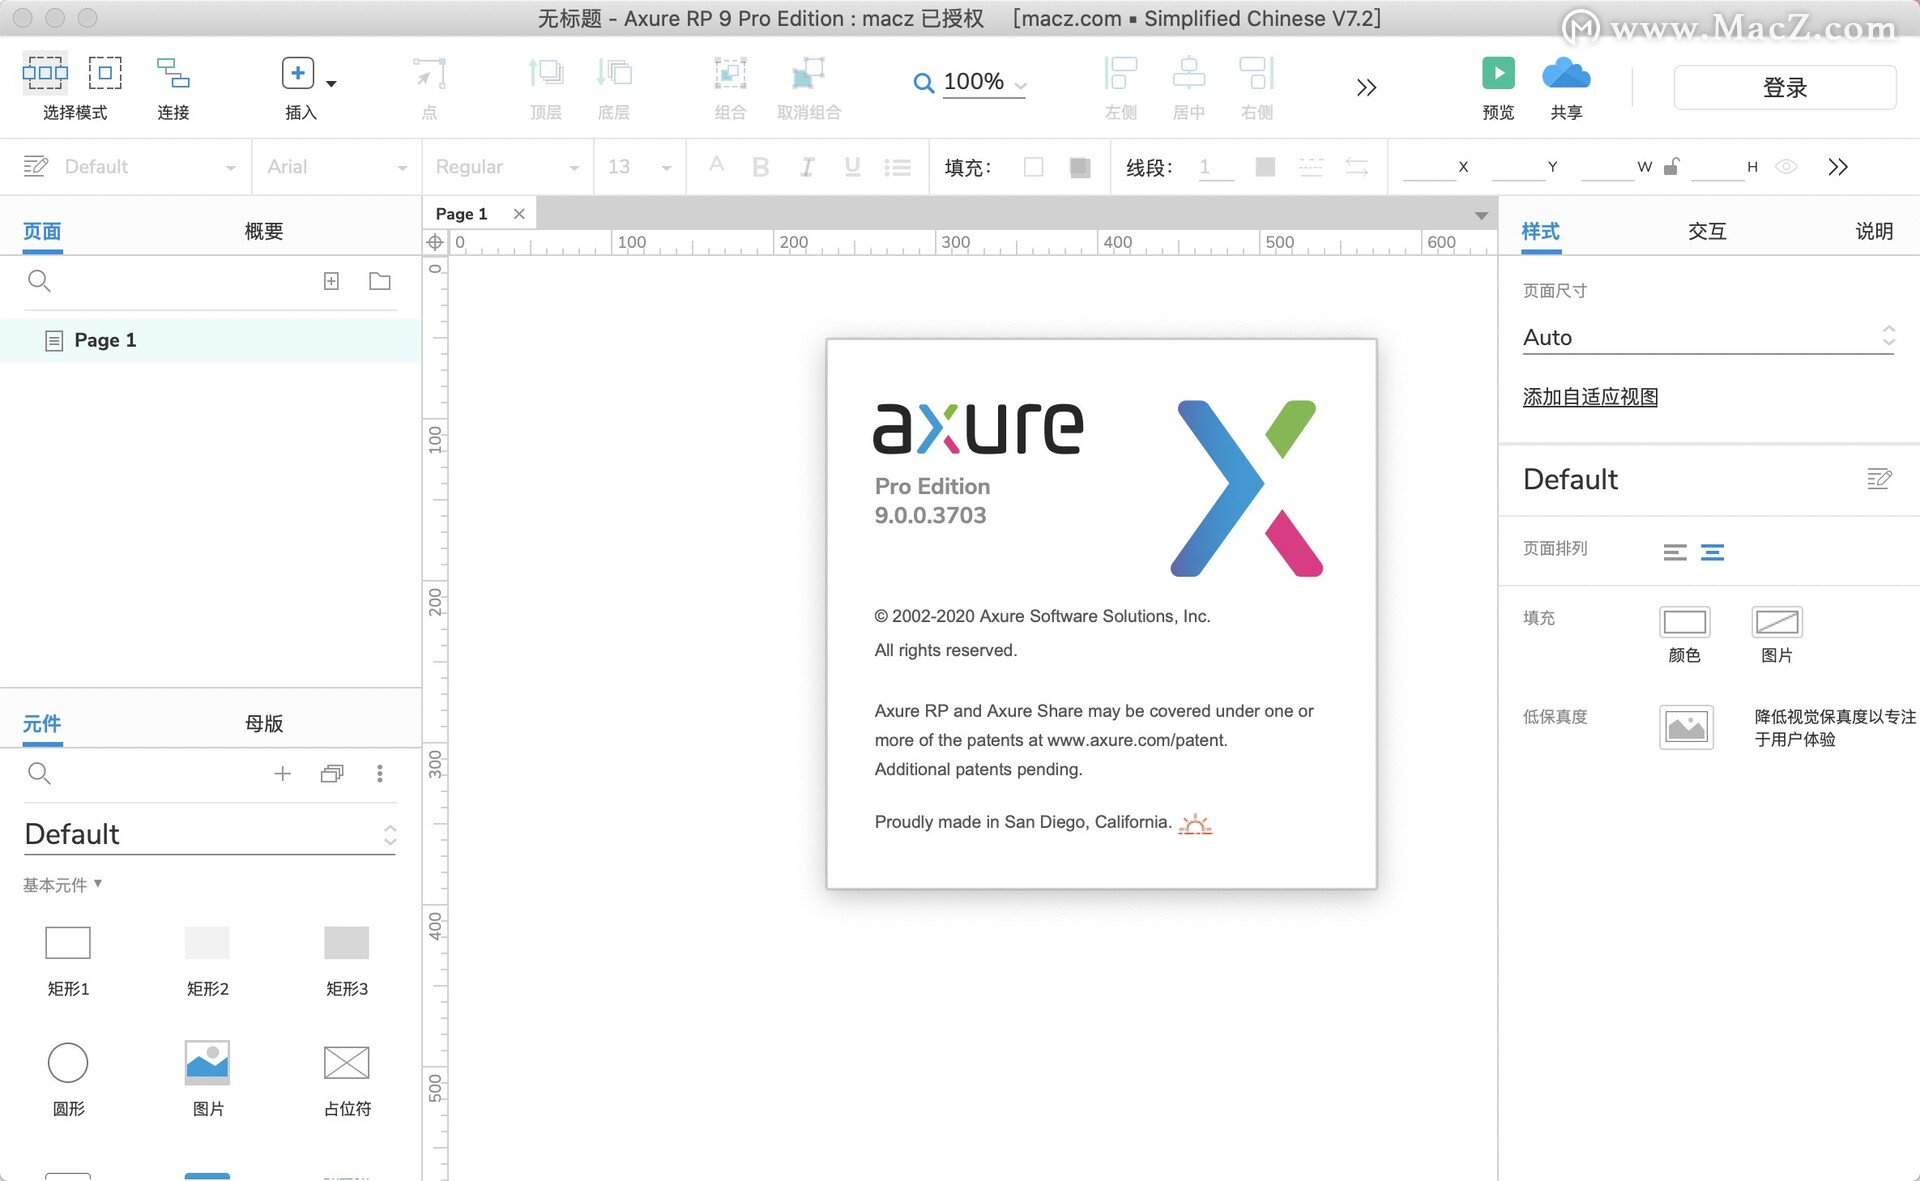Open the line arrow style icon

point(1357,167)
